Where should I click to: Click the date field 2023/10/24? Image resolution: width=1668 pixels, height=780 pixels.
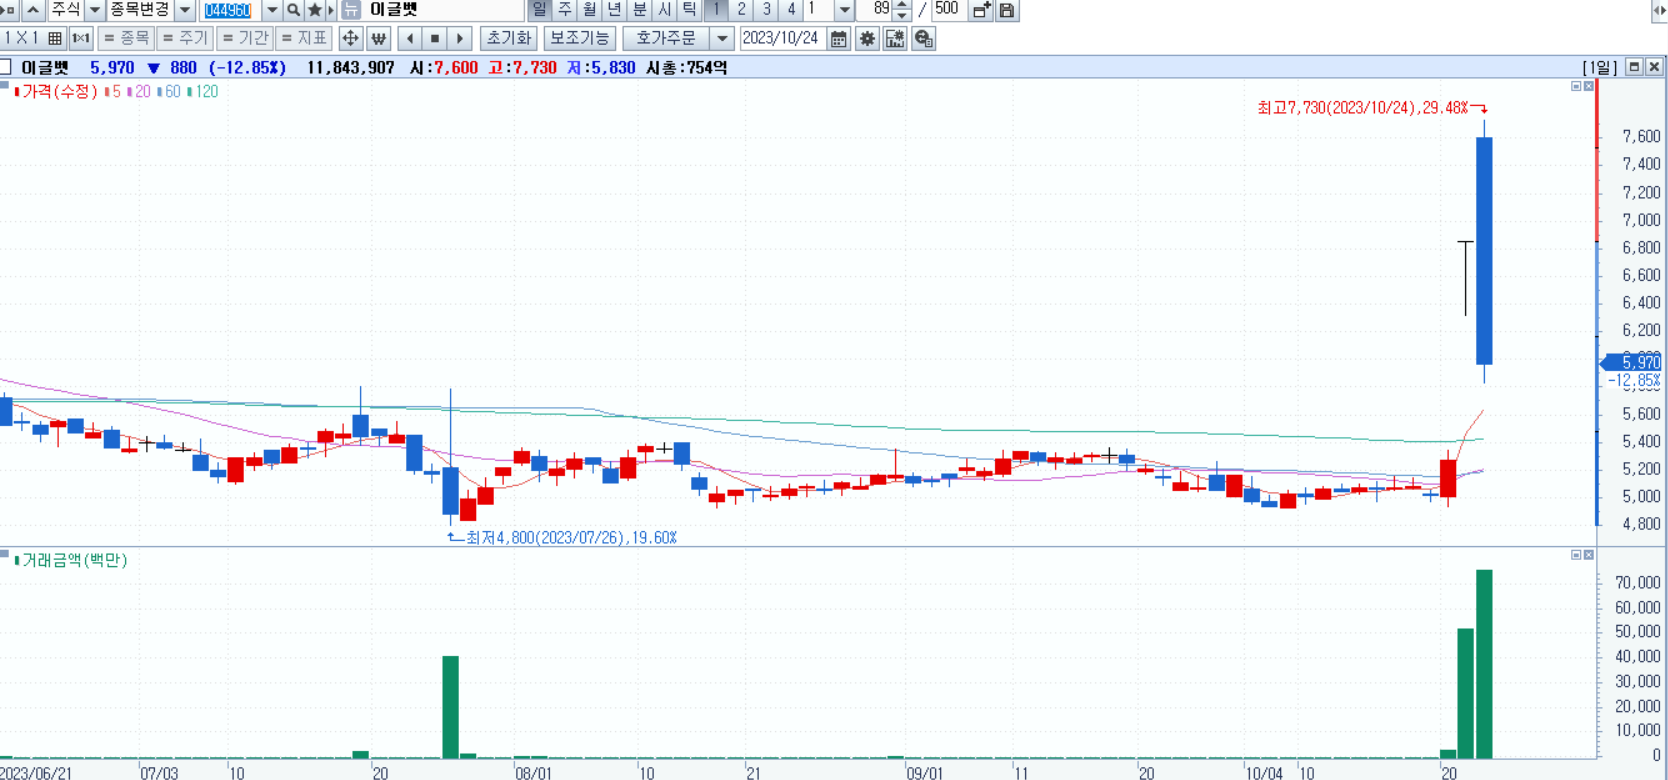tap(782, 38)
